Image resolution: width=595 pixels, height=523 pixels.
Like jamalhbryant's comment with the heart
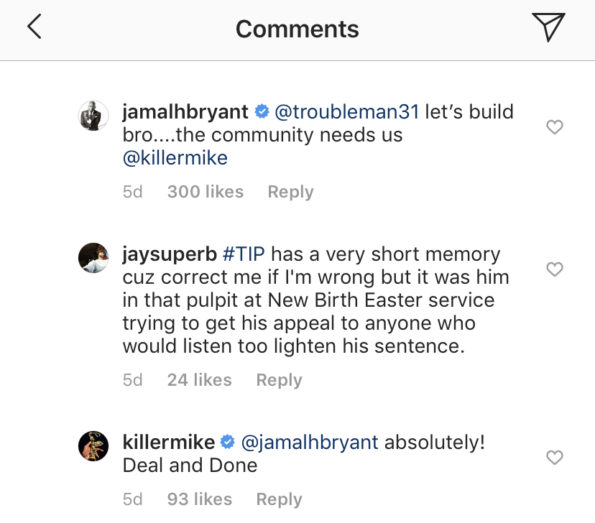coord(554,127)
